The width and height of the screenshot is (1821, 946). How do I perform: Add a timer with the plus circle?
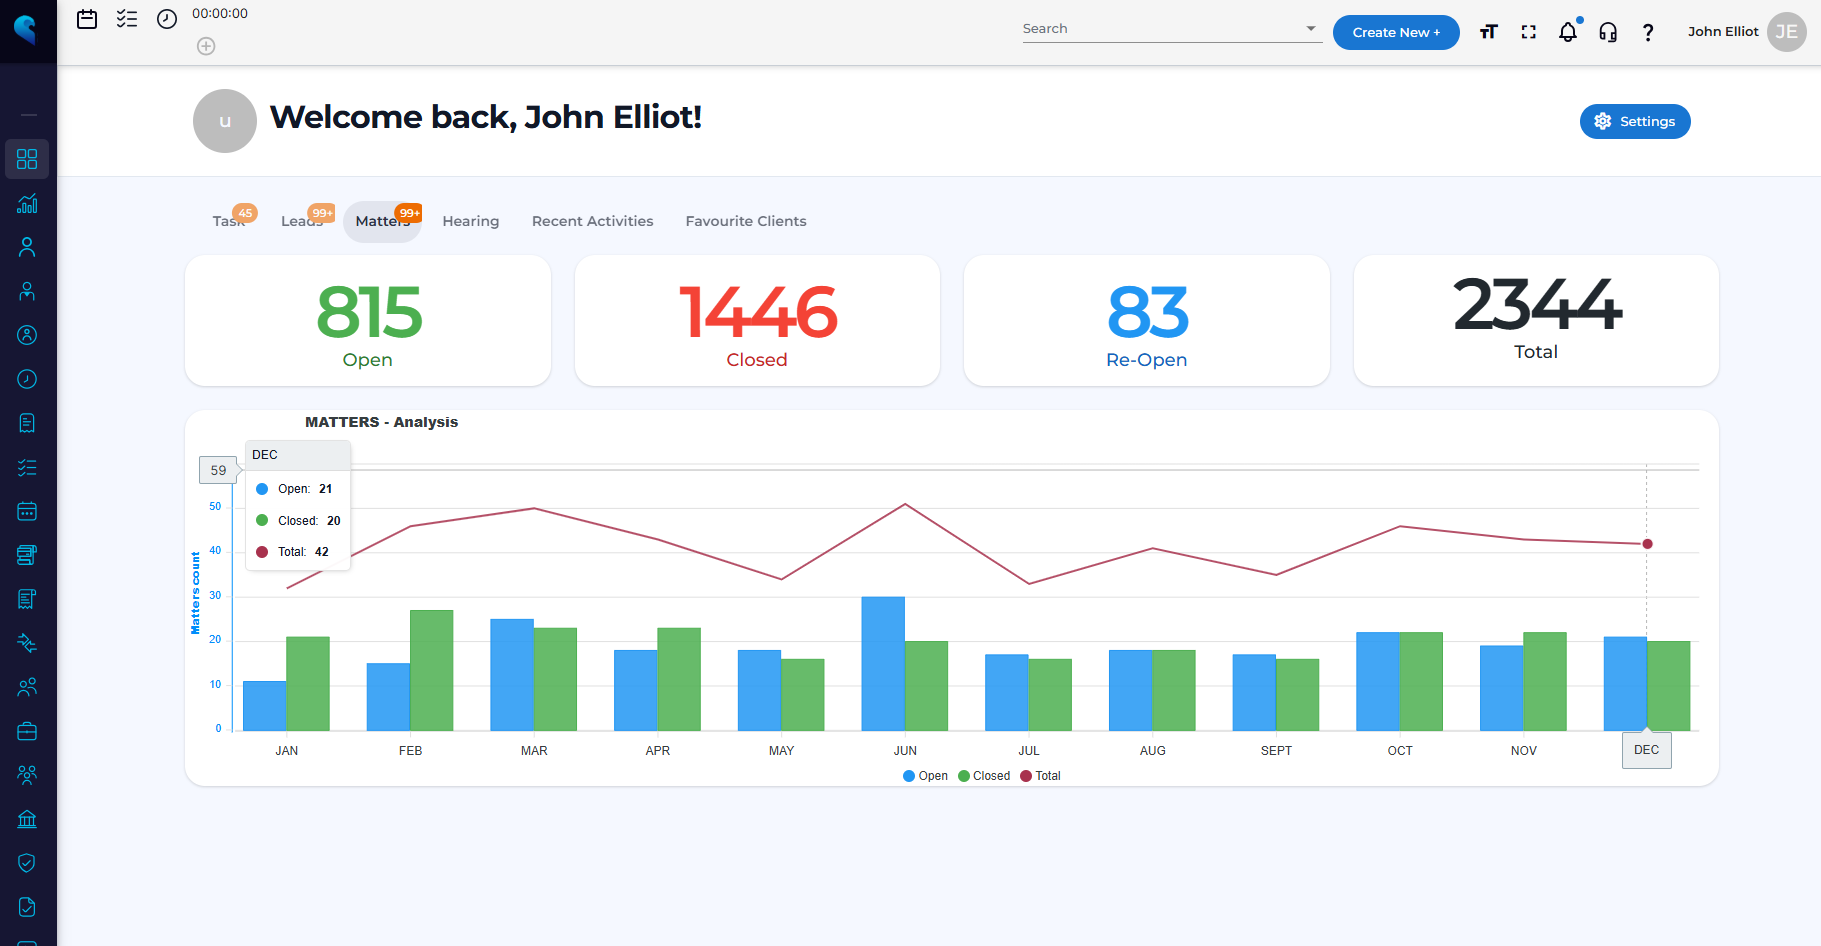pos(206,46)
